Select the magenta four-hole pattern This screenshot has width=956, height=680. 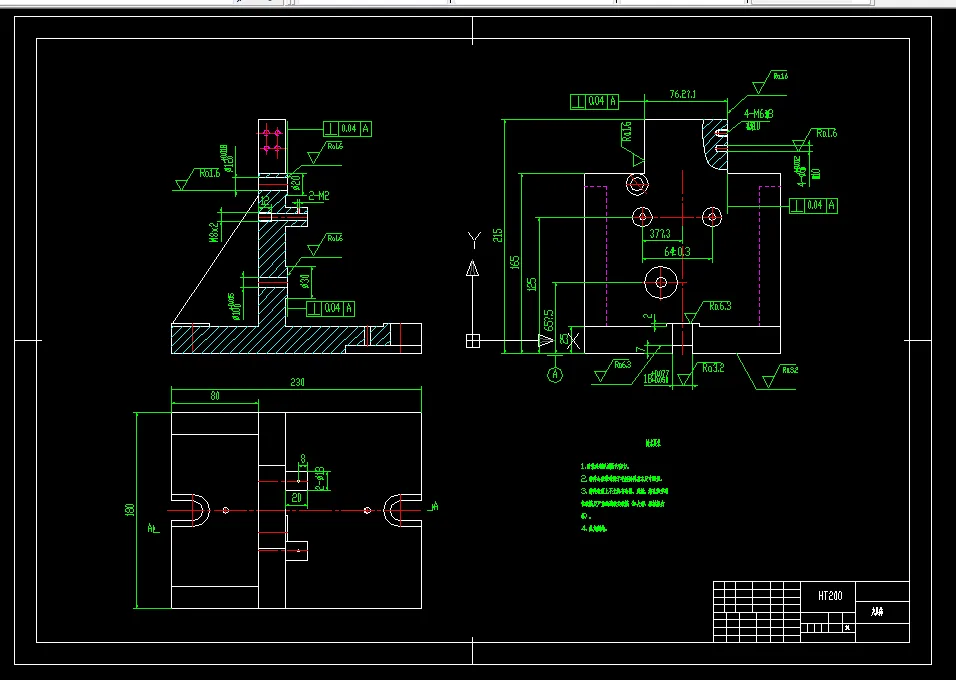tap(272, 140)
